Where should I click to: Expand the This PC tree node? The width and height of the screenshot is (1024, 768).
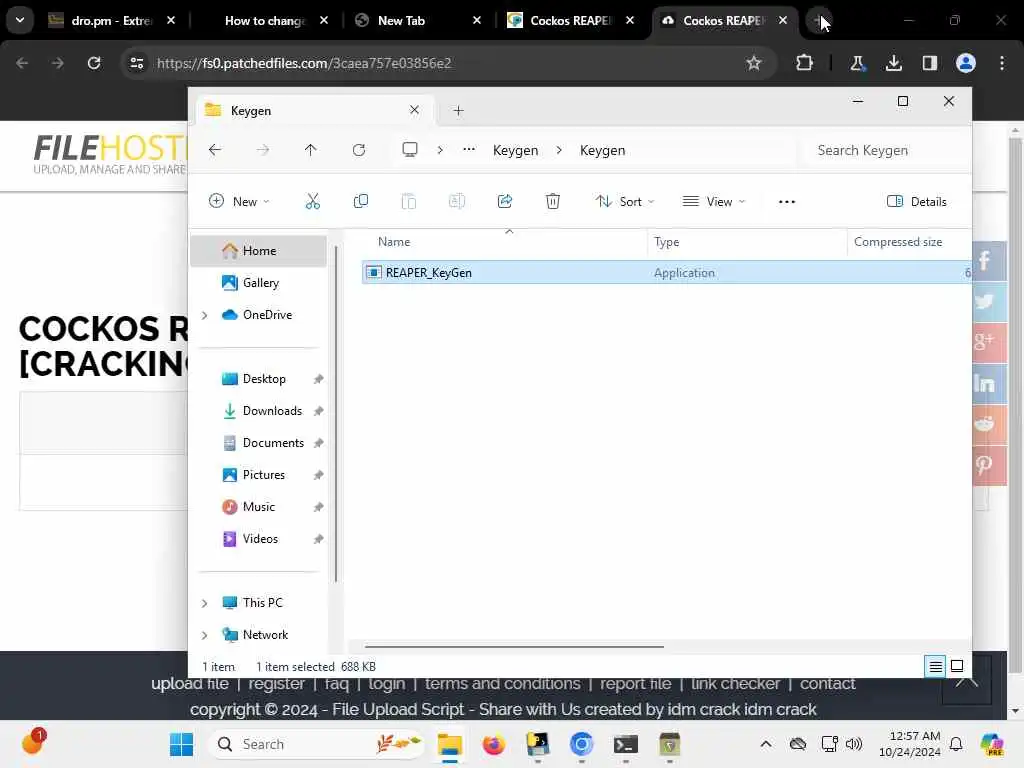[204, 603]
